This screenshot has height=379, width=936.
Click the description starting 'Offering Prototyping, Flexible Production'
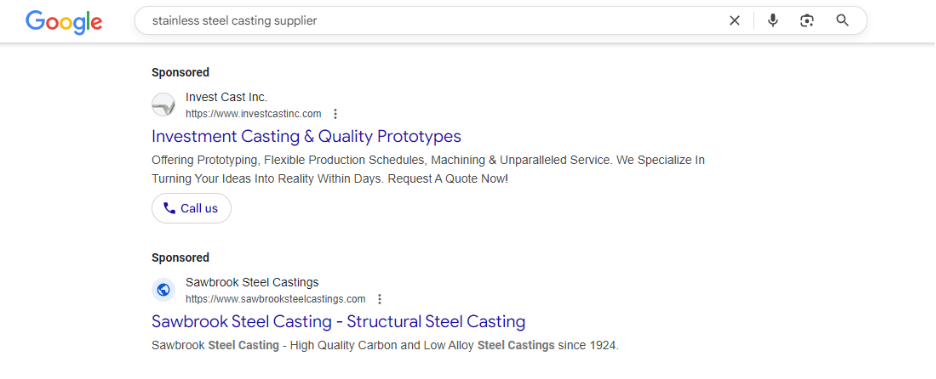point(428,170)
